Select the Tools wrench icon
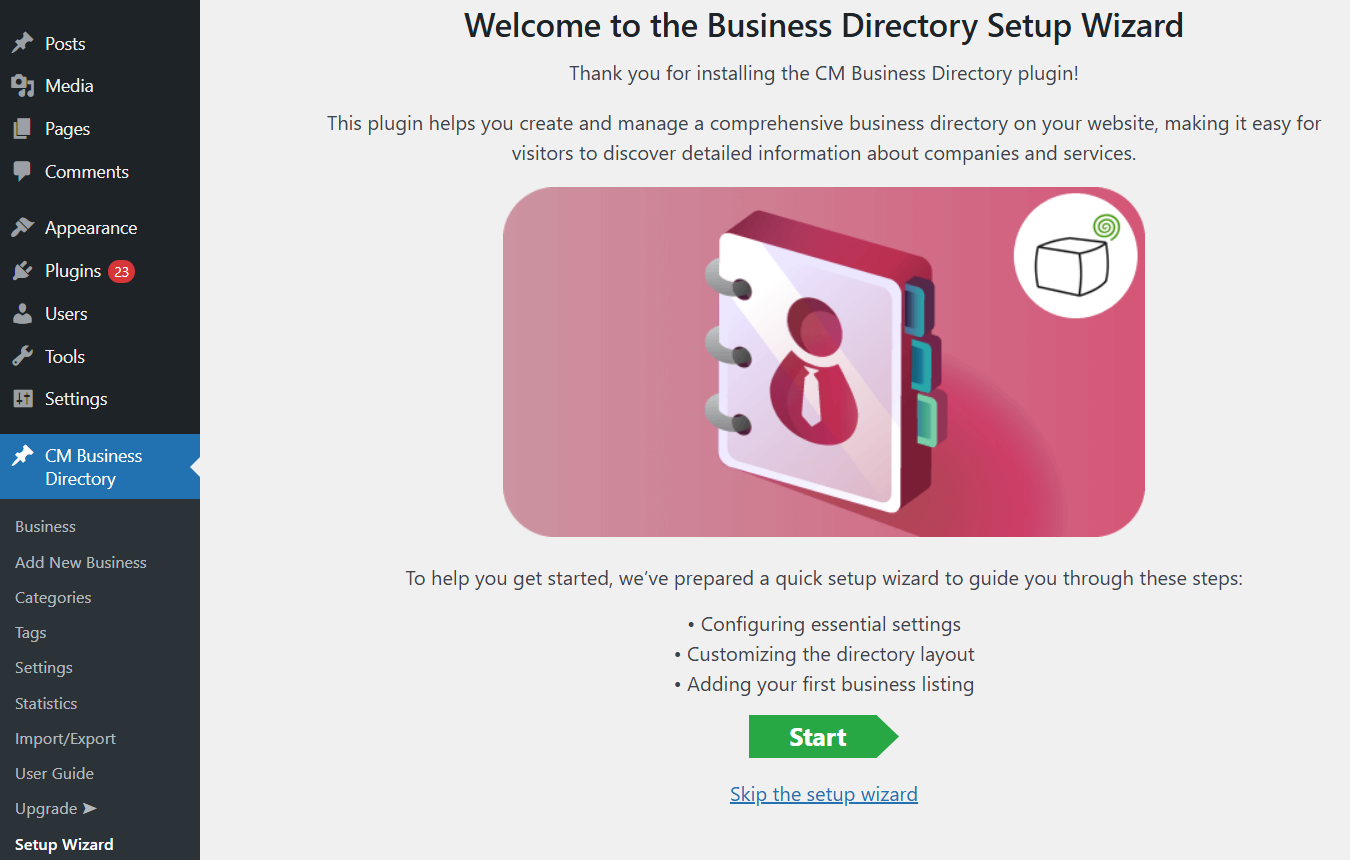 [x=22, y=356]
